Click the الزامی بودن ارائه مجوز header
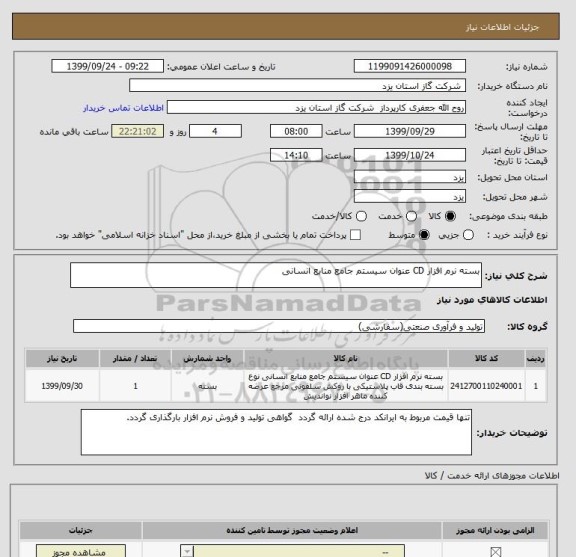The height and width of the screenshot is (557, 576). [x=495, y=531]
